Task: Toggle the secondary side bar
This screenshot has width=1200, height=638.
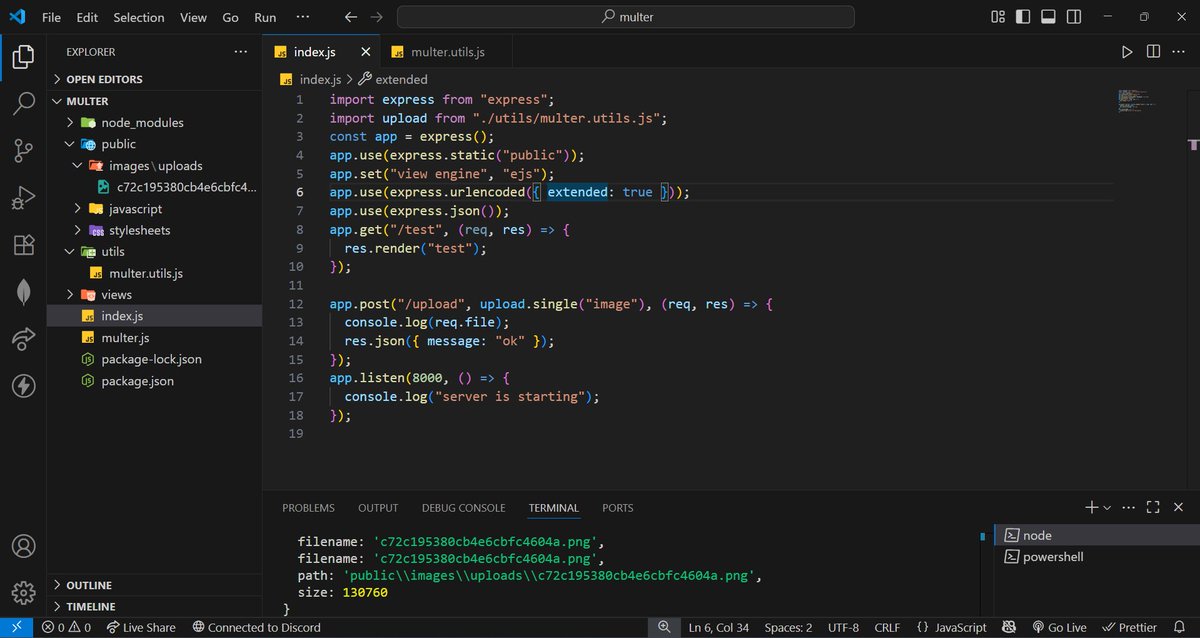Action: (x=1073, y=17)
